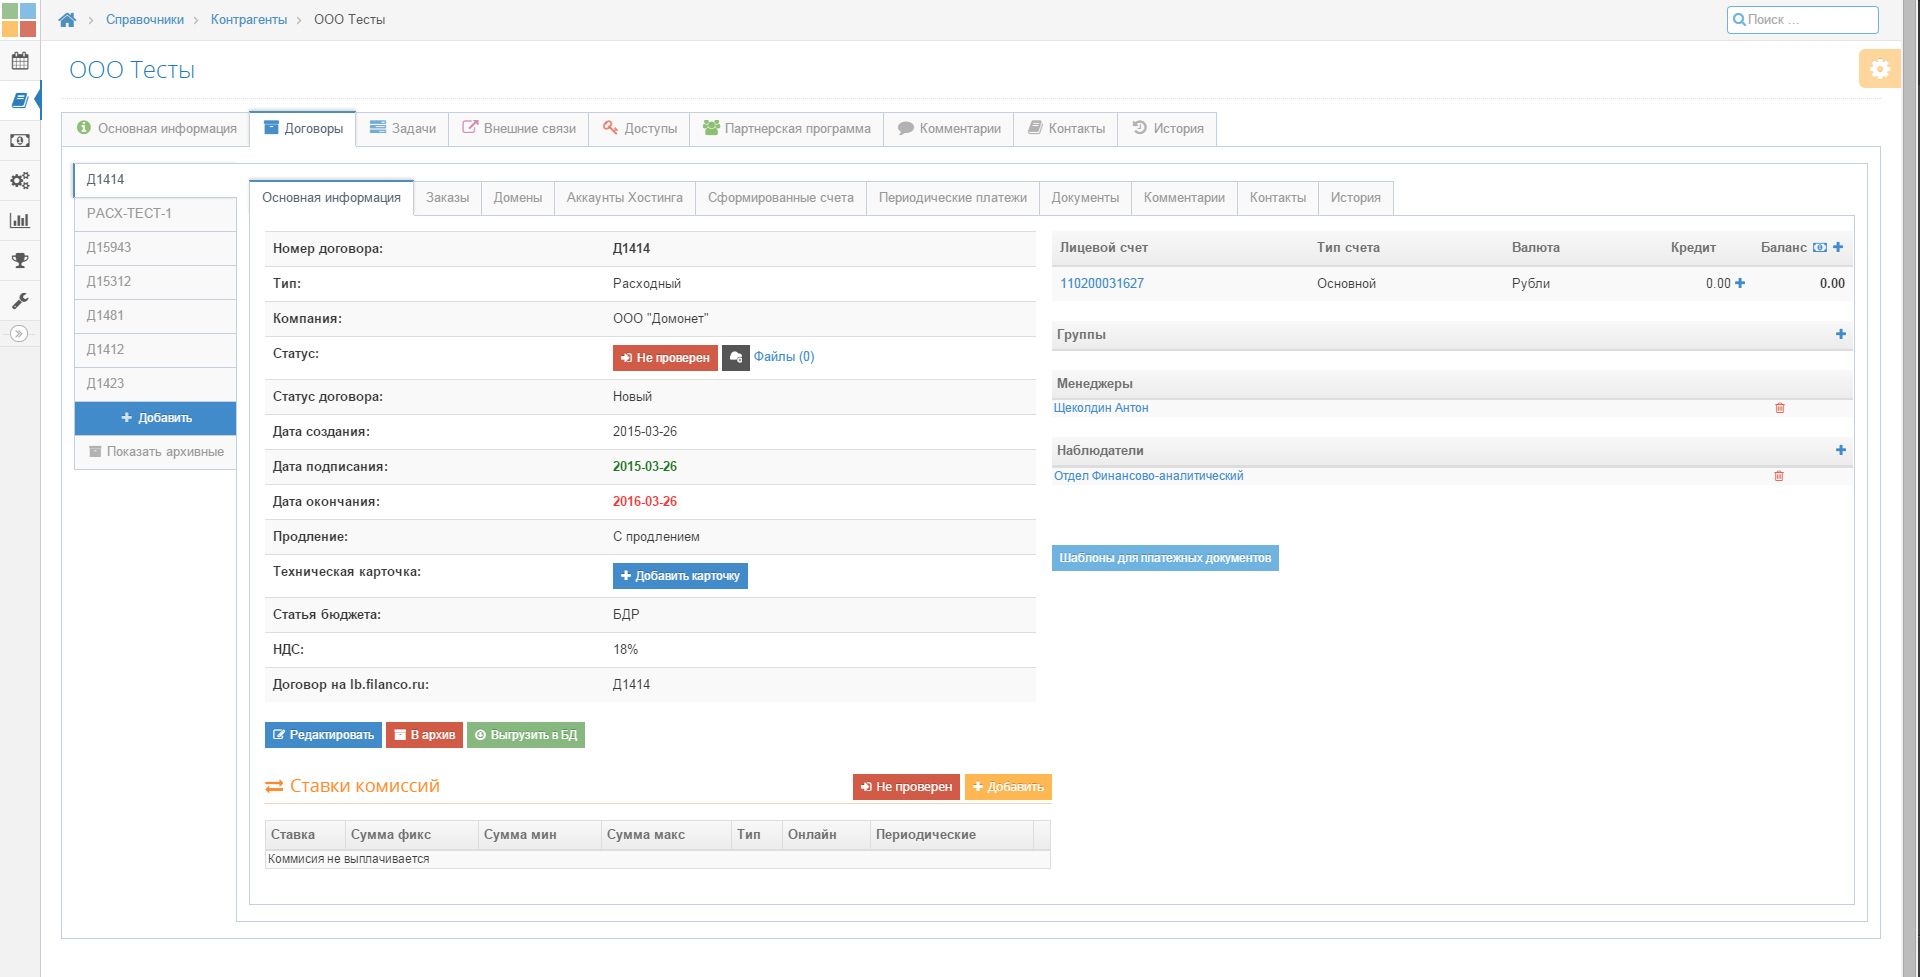Show archived contracts
Screen dimensions: 1920x977
click(156, 452)
